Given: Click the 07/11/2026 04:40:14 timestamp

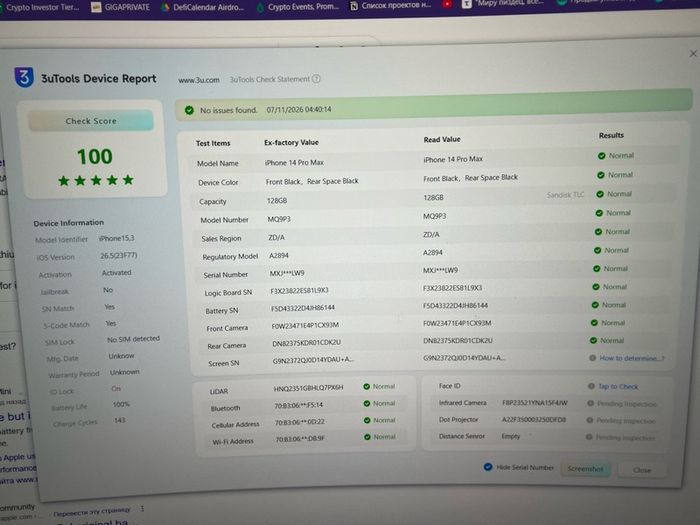Looking at the screenshot, I should click(299, 110).
